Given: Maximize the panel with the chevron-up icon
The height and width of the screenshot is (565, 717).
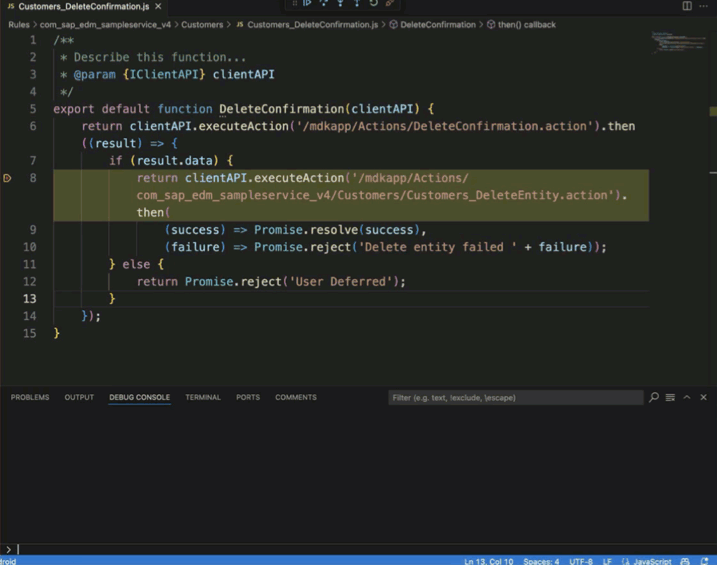Looking at the screenshot, I should coord(686,397).
